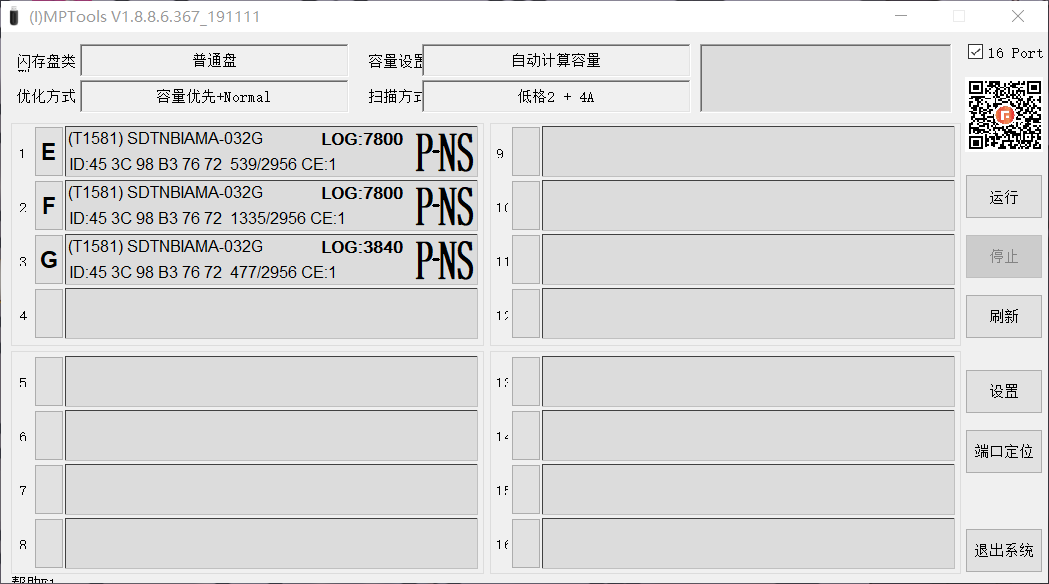Click the blank drive letter button of port 5
Viewport: 1049px width, 584px height.
pos(49,381)
